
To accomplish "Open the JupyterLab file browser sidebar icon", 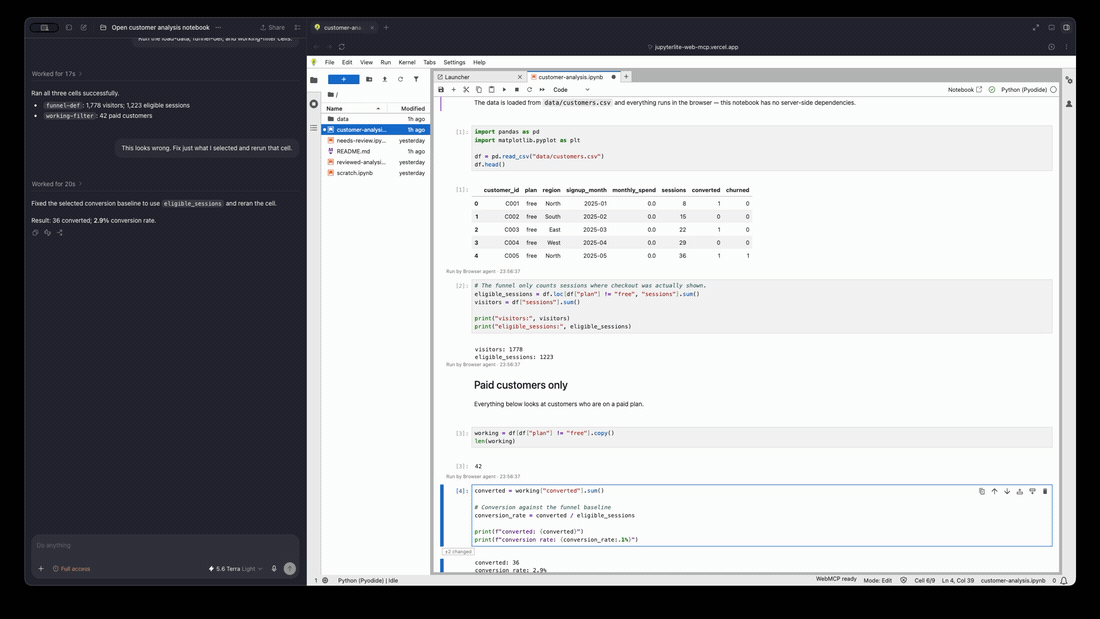I will tap(314, 80).
